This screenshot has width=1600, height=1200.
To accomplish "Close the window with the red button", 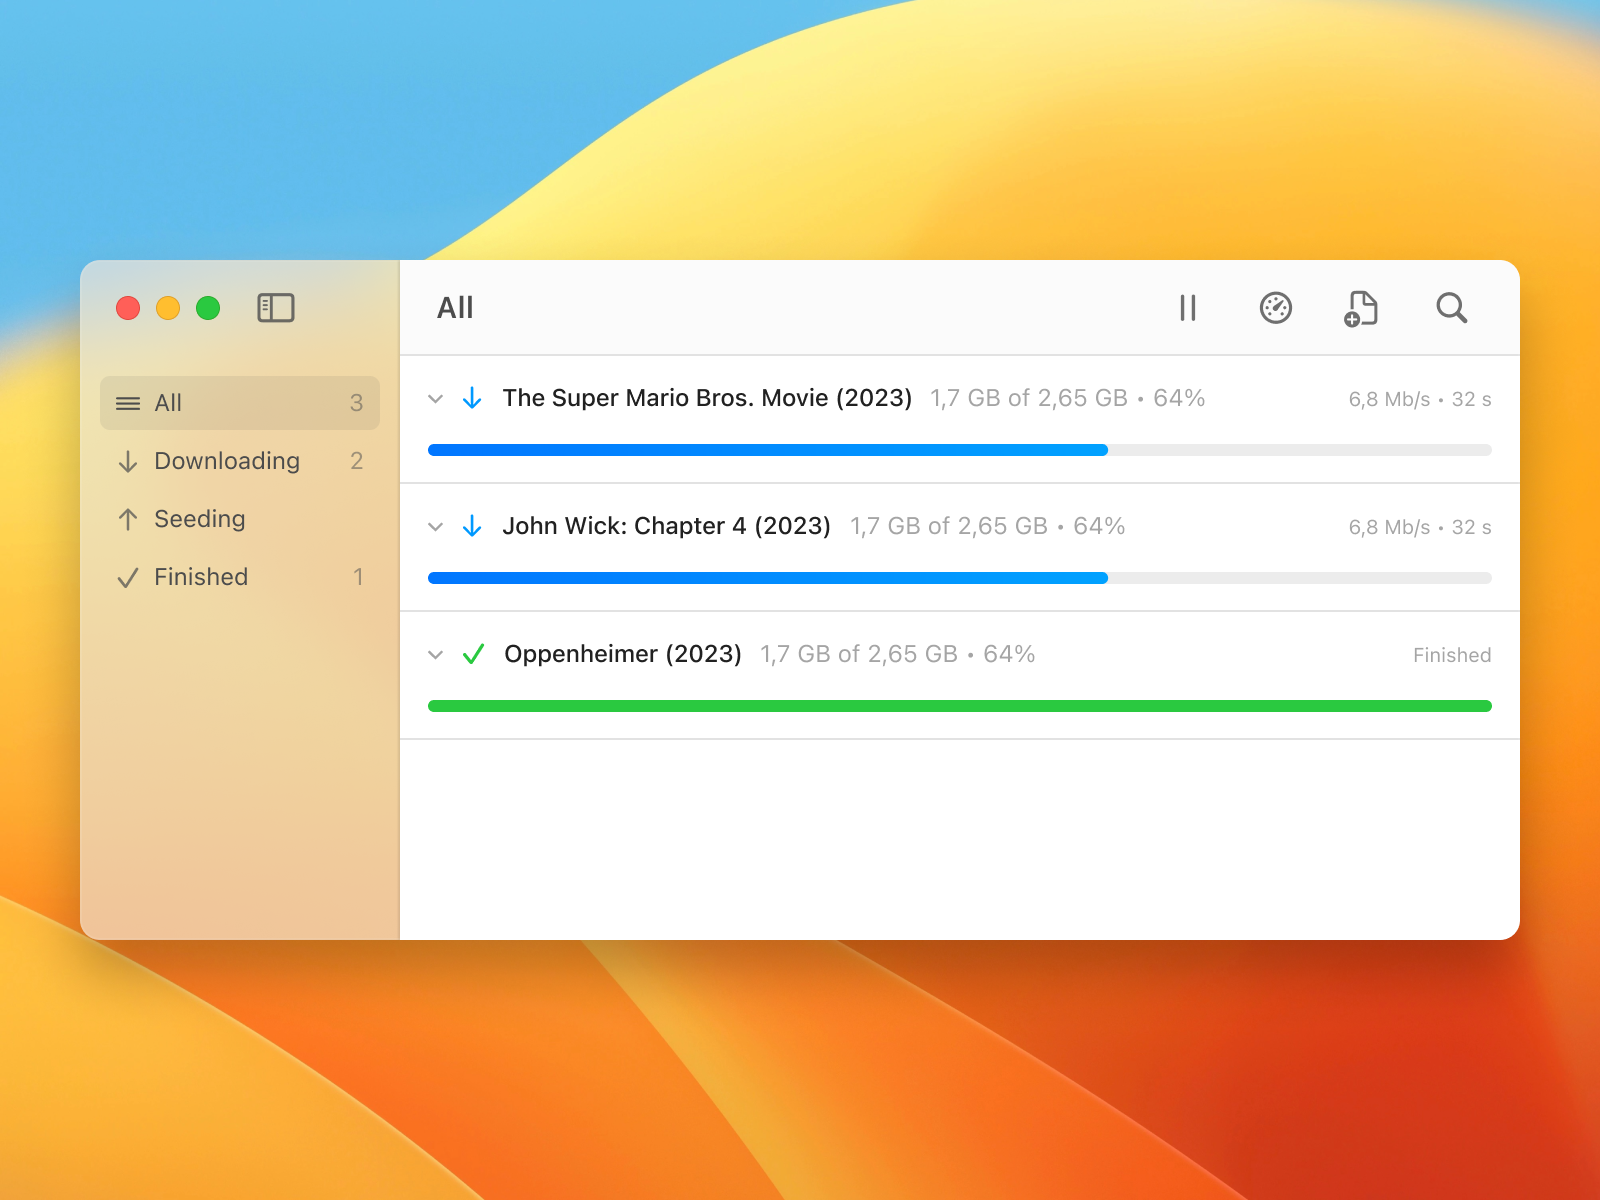I will (128, 308).
